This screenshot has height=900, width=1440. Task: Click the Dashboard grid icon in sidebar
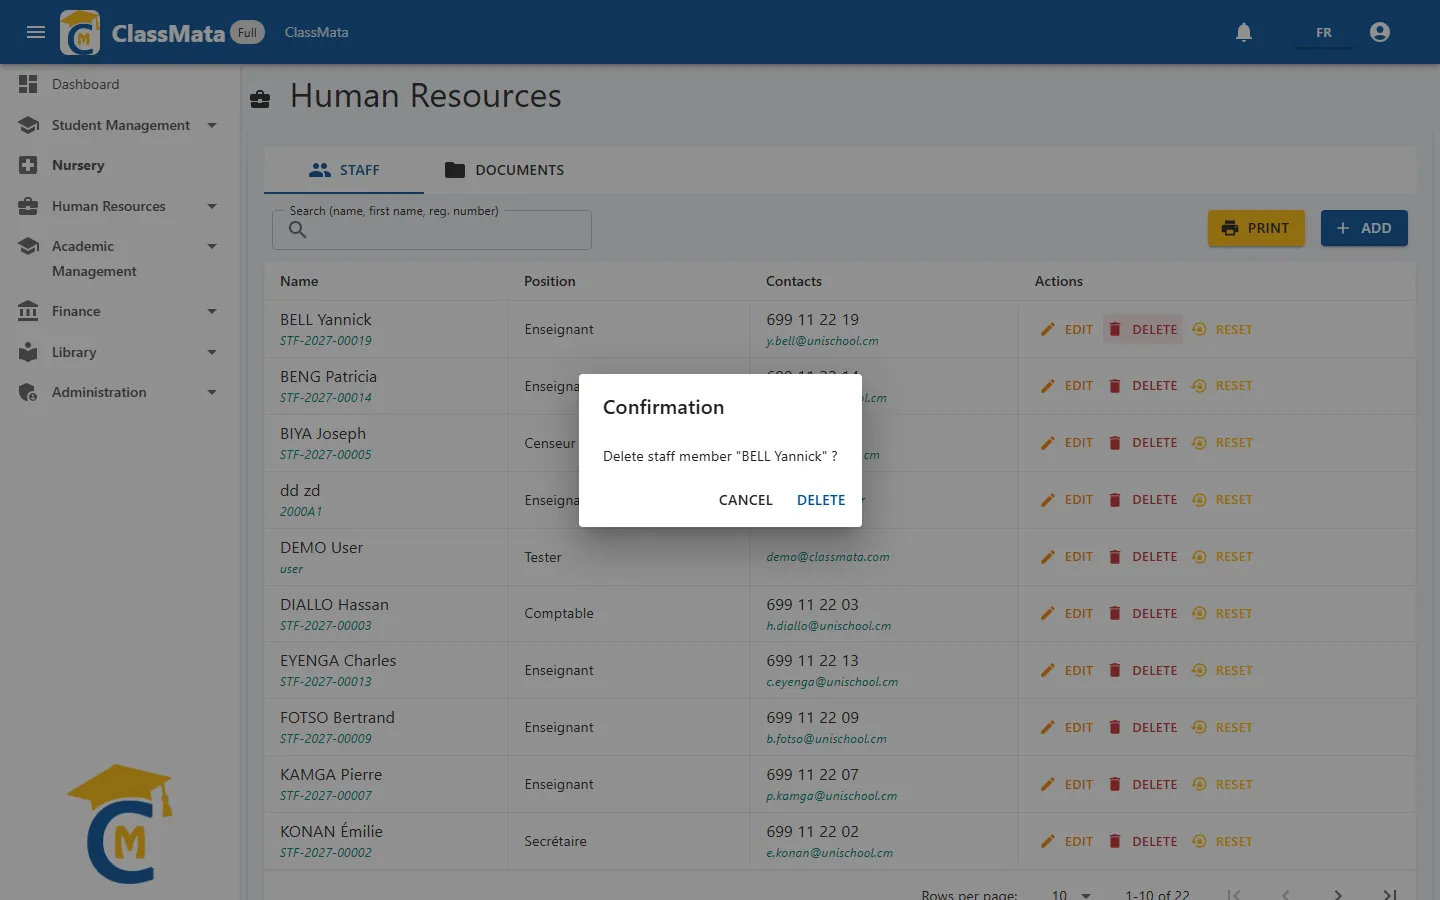point(28,84)
